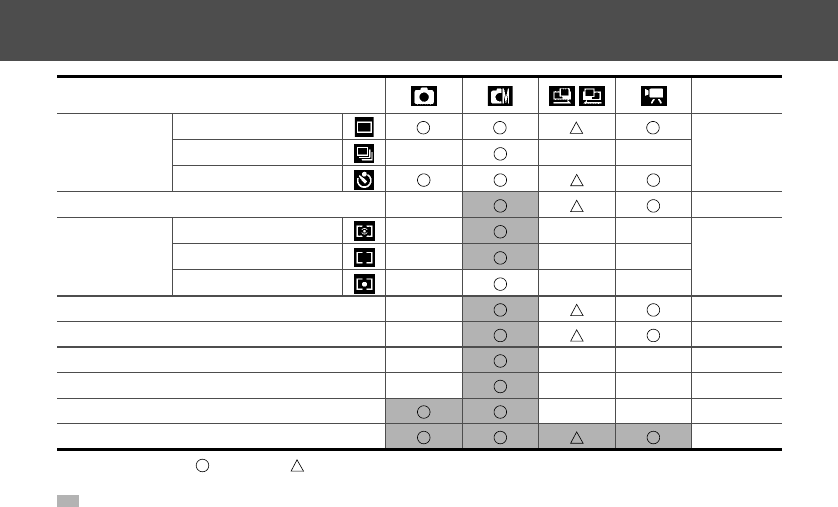This screenshot has width=838, height=507.
Task: Click the shaded triangle in the bottom table row
Action: pos(578,437)
